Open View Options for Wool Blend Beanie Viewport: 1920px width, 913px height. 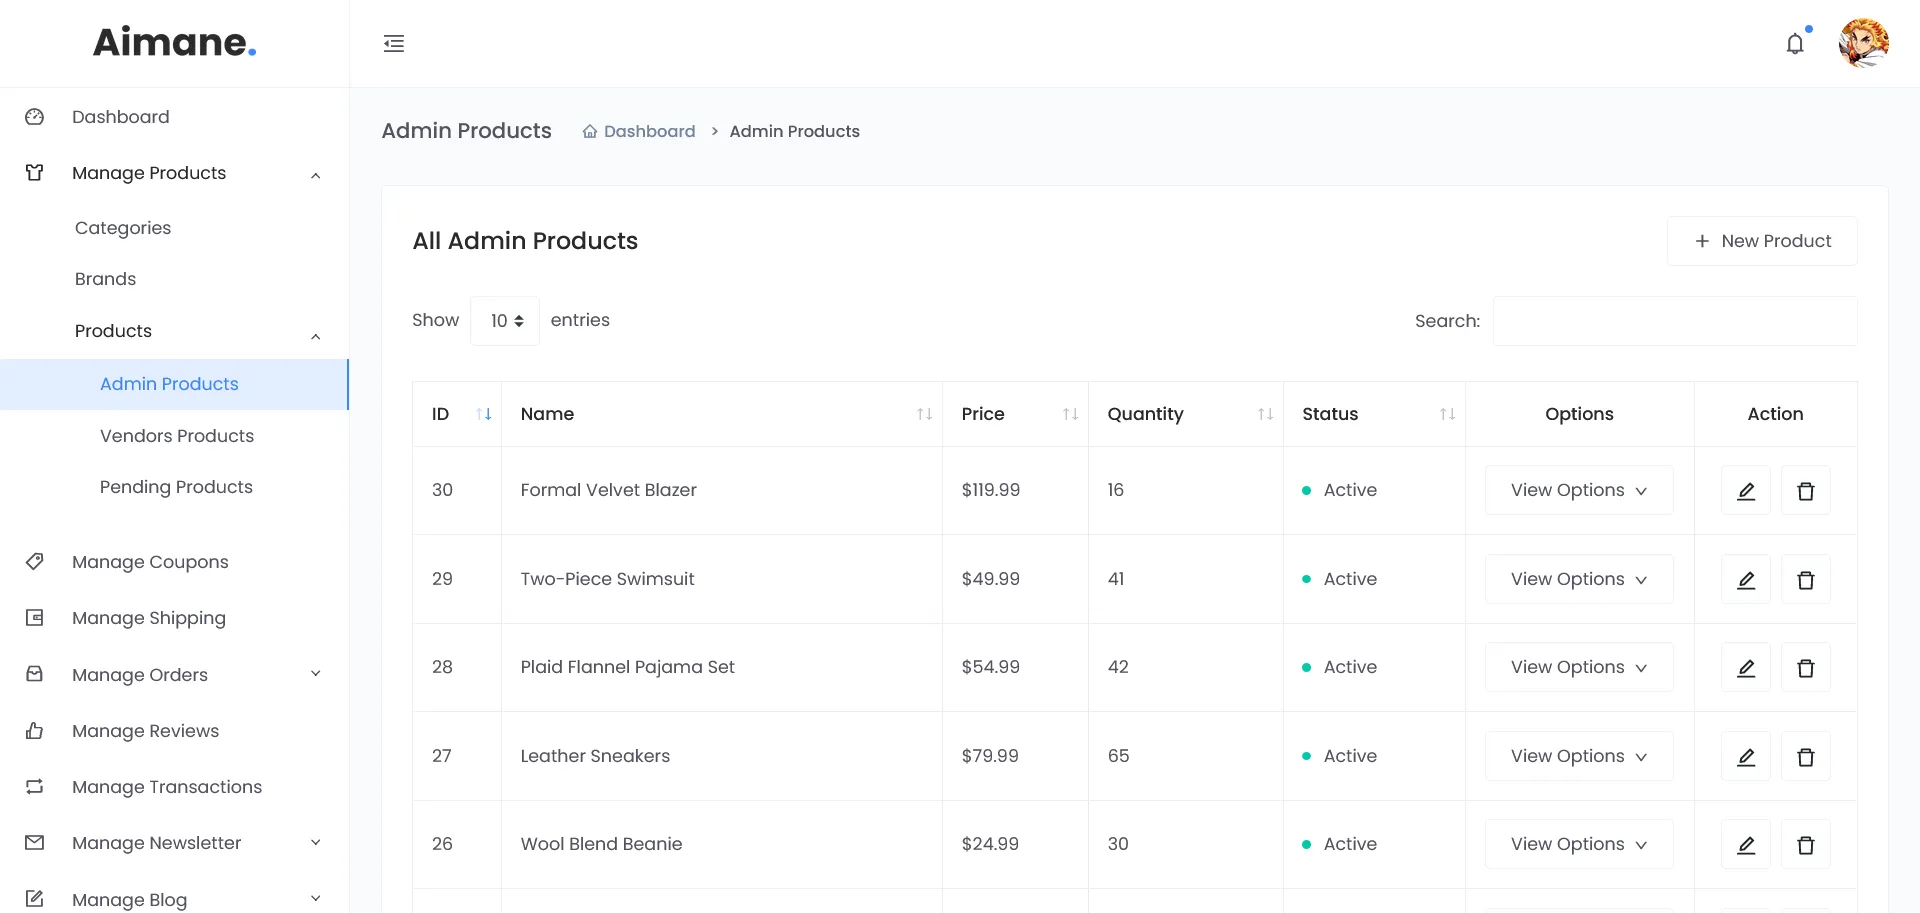pos(1579,844)
